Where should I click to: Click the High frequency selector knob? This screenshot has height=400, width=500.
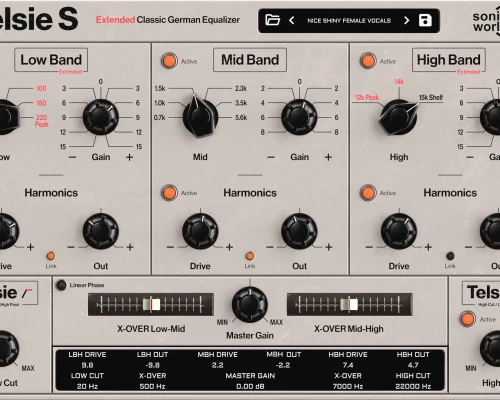398,117
